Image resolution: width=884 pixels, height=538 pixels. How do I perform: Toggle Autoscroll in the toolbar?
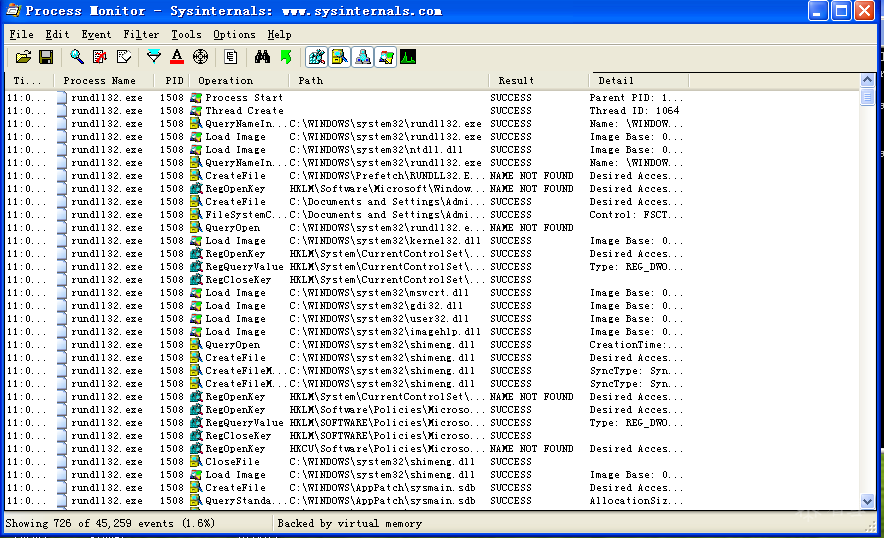(x=100, y=57)
